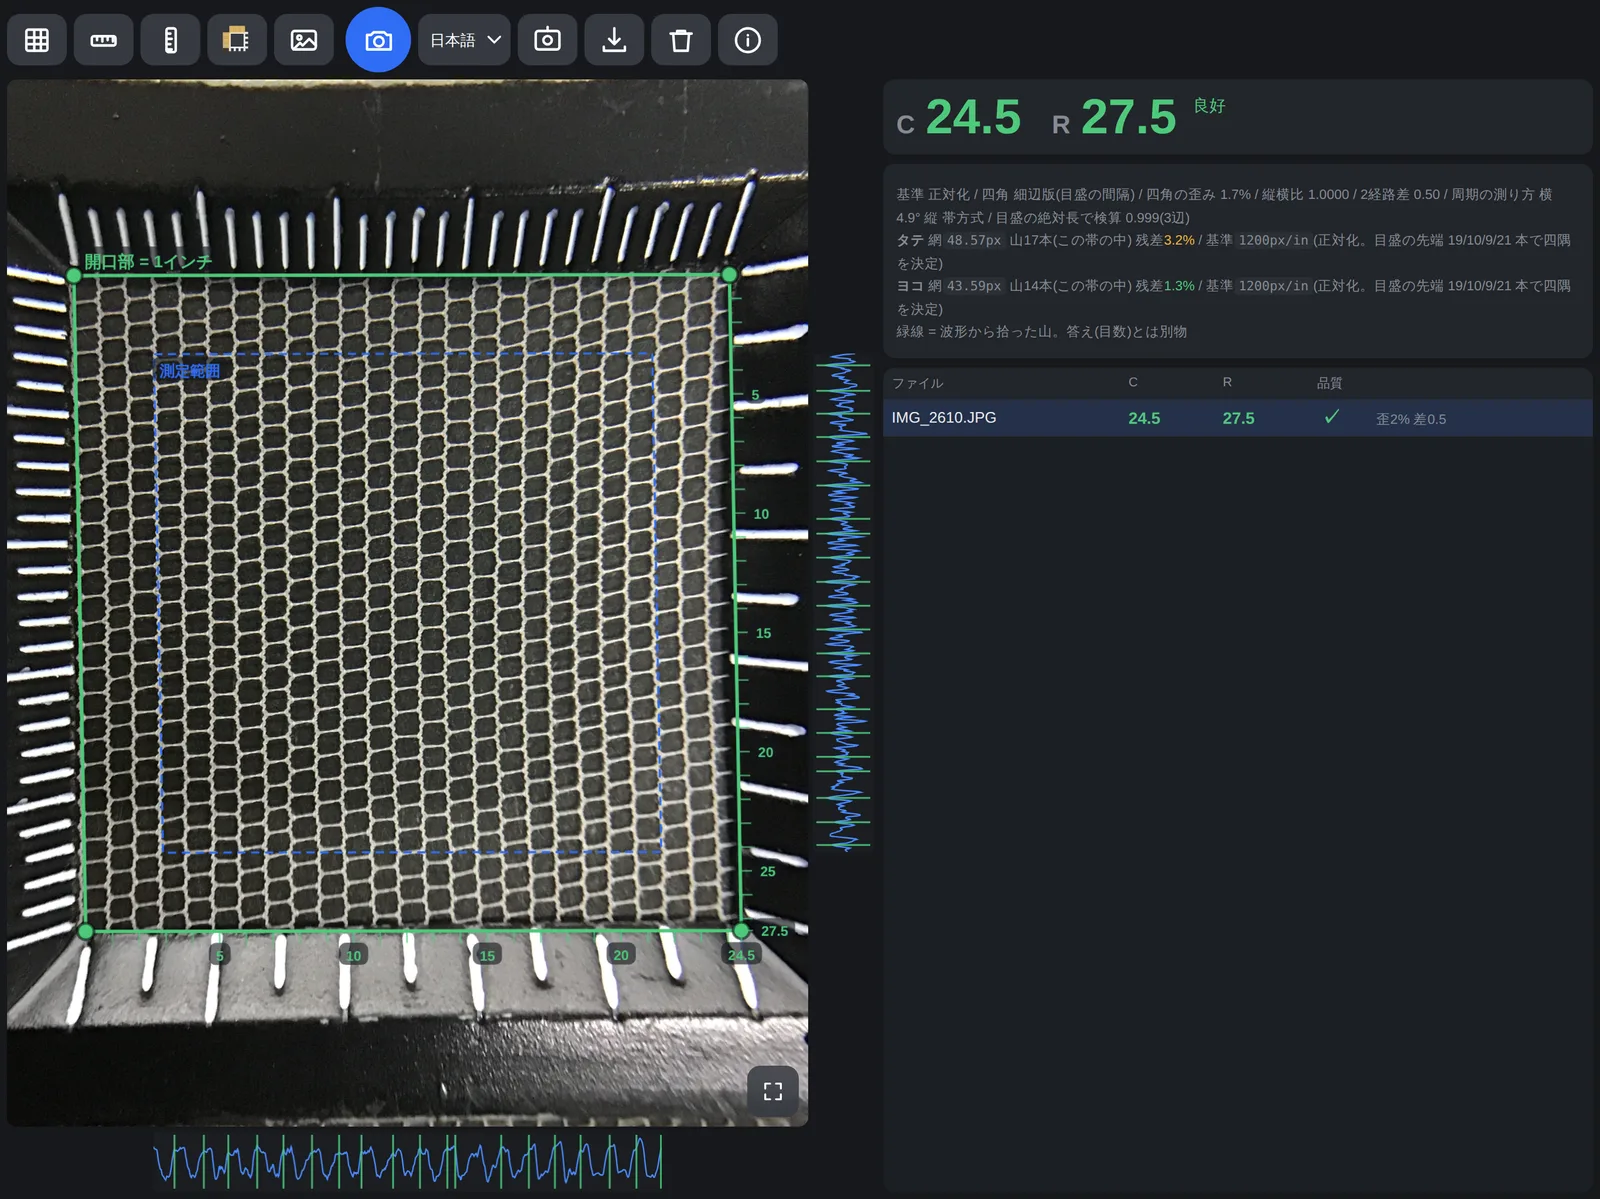Select the horizontal ruler tool
Image resolution: width=1600 pixels, height=1199 pixels.
[104, 40]
